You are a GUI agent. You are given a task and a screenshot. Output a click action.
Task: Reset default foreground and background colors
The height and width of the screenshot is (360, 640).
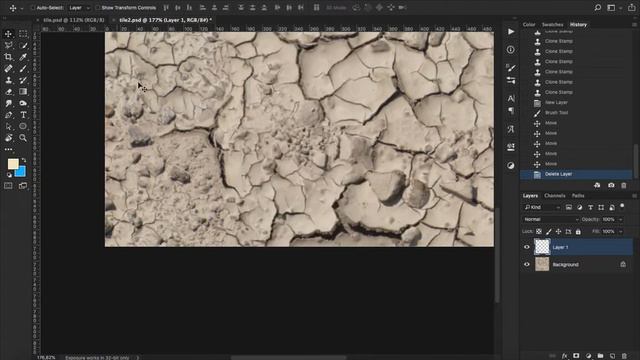pos(9,175)
